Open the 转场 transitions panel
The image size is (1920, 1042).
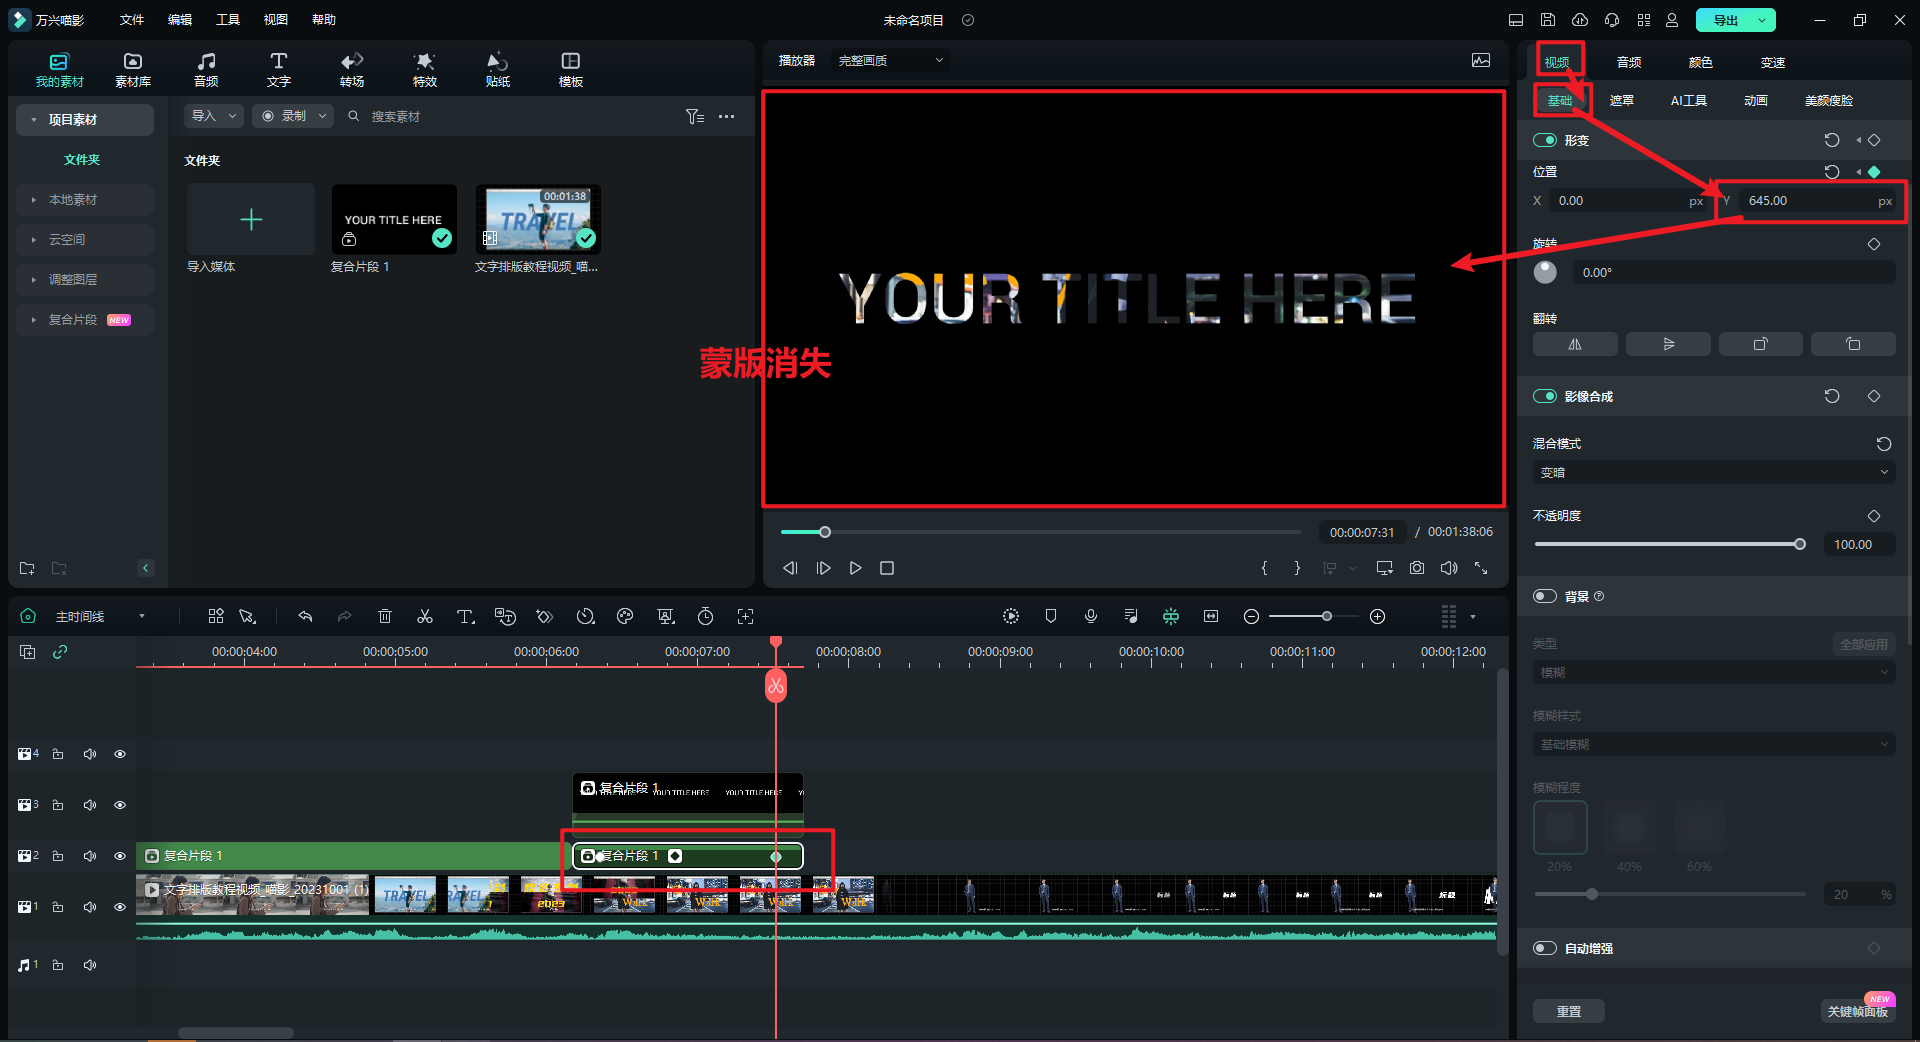[x=351, y=70]
